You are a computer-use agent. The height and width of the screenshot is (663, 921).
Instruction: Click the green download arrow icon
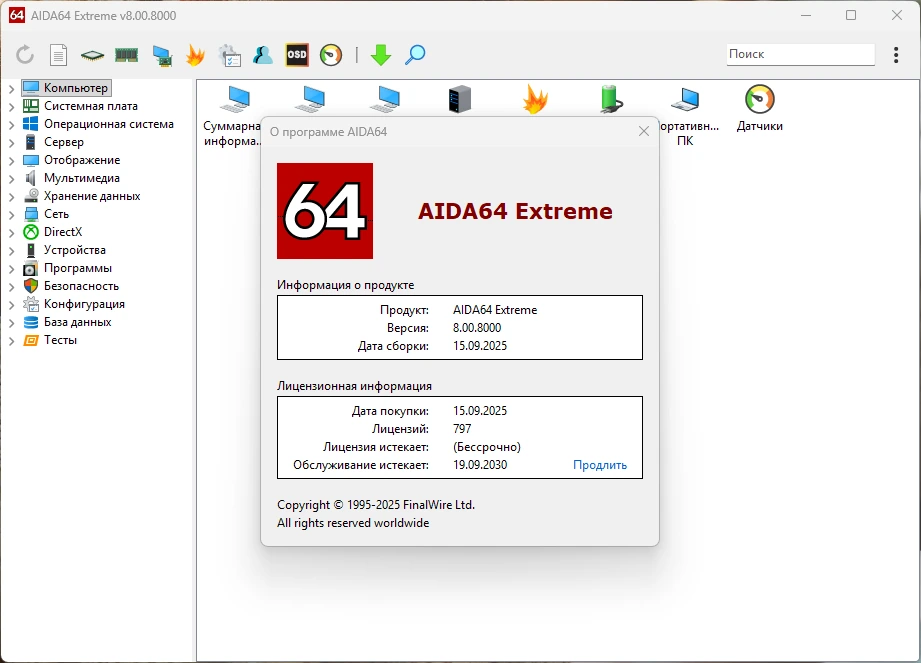[381, 55]
